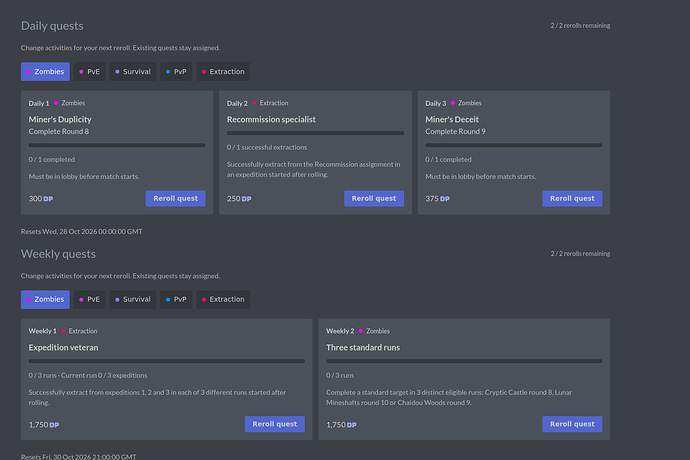Click Expedition veteran's 1,750 DP reward
The width and height of the screenshot is (690, 460).
point(44,425)
